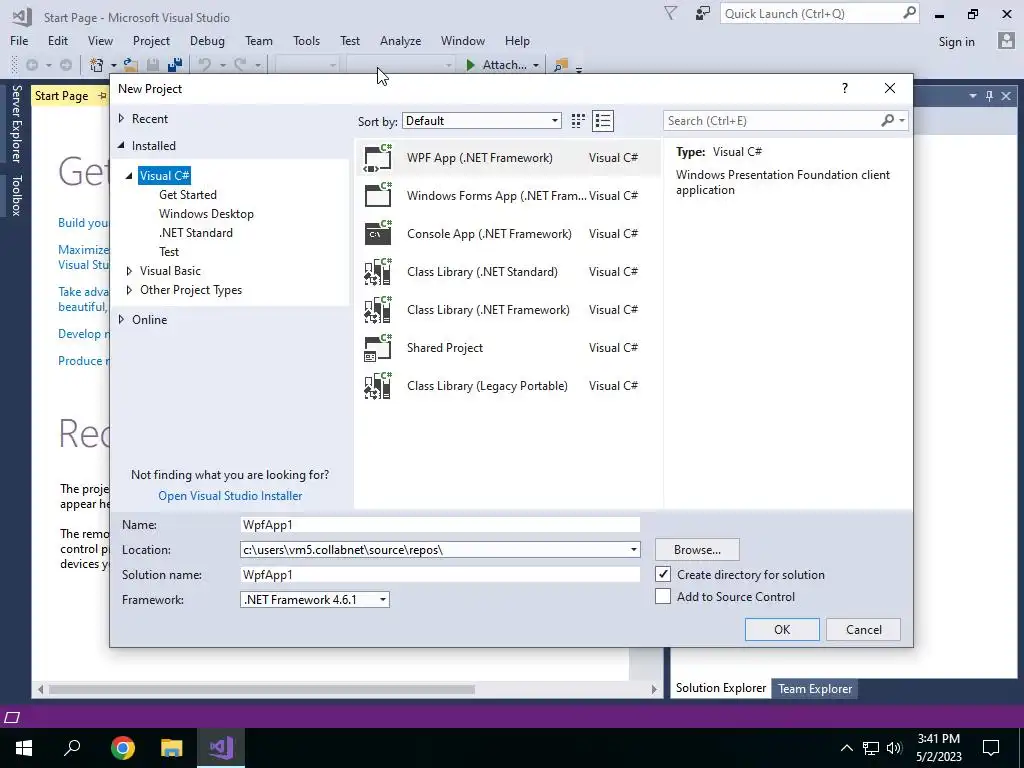Screen dimensions: 1024x768
Task: Click the OK button
Action: (x=782, y=630)
